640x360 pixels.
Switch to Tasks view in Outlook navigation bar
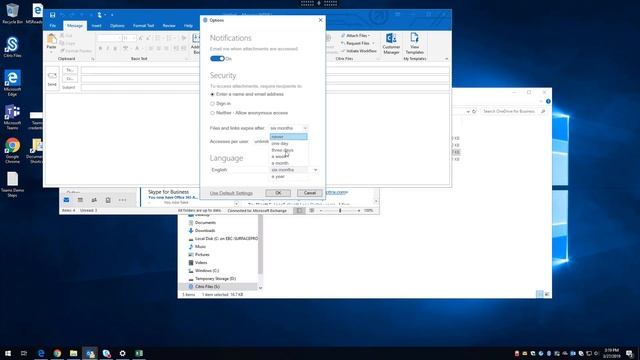108,200
